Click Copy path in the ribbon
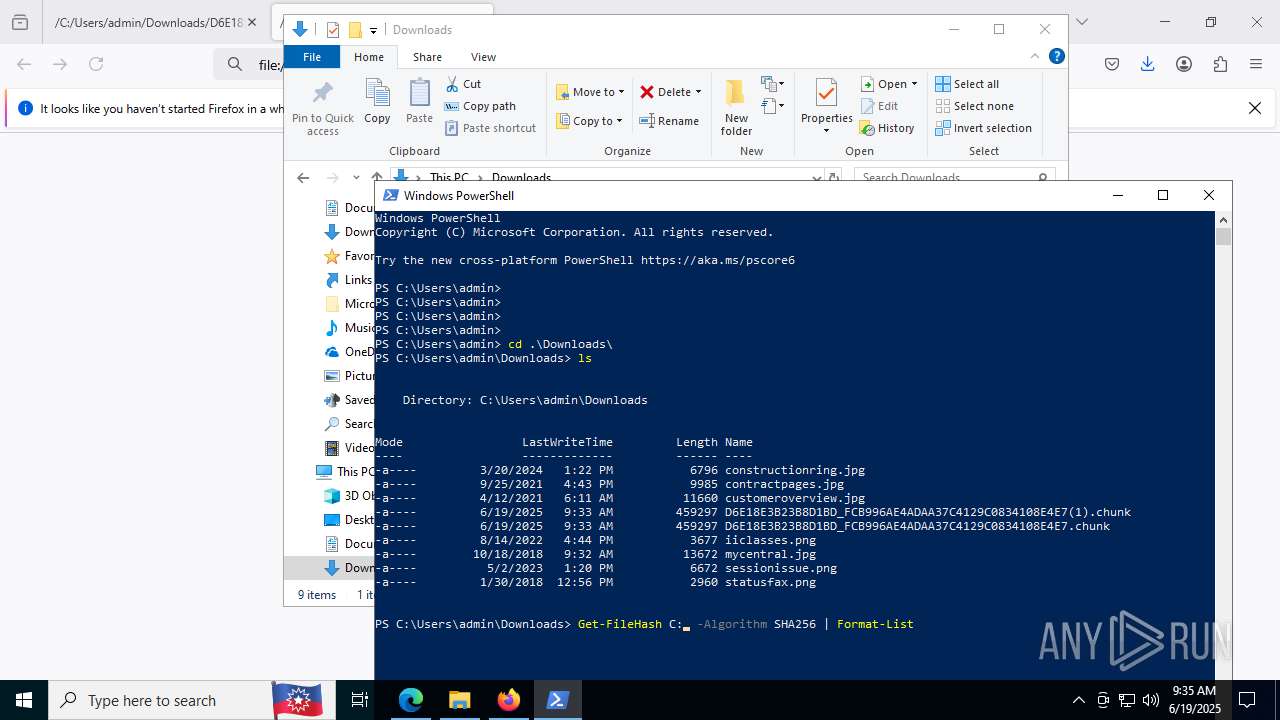1280x720 pixels. [x=480, y=106]
